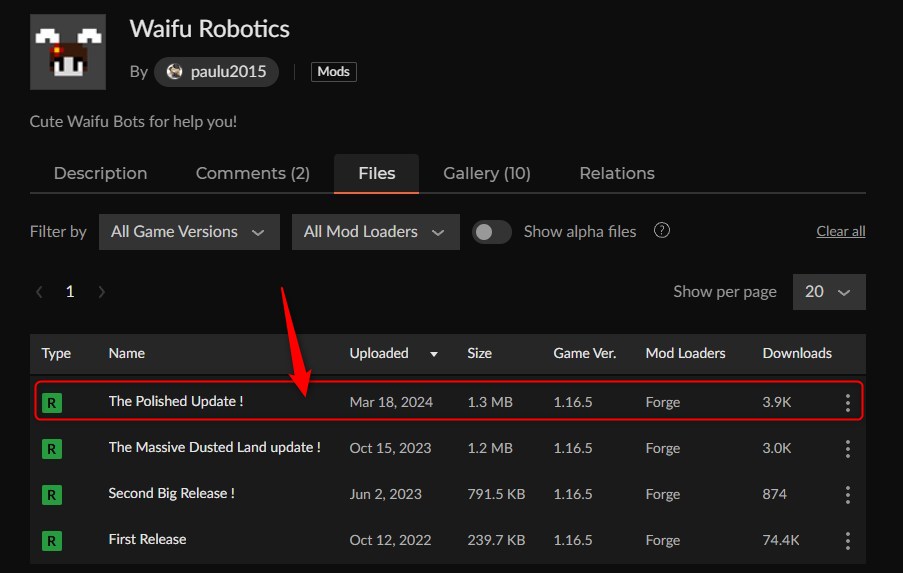Open the Waifu Robotics mod logo image
This screenshot has width=903, height=573.
pyautogui.click(x=68, y=52)
